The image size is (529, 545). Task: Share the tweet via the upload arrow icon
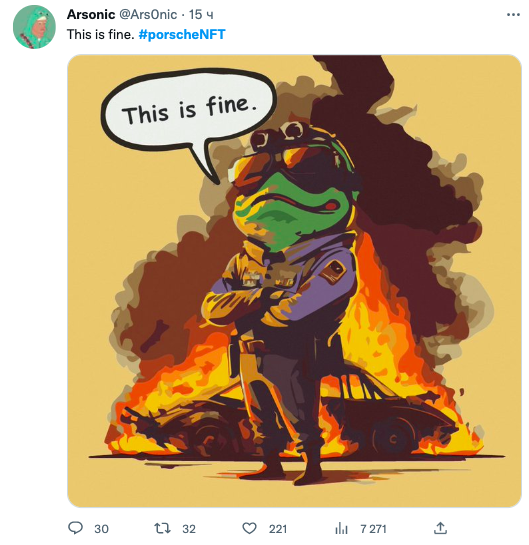[x=440, y=528]
